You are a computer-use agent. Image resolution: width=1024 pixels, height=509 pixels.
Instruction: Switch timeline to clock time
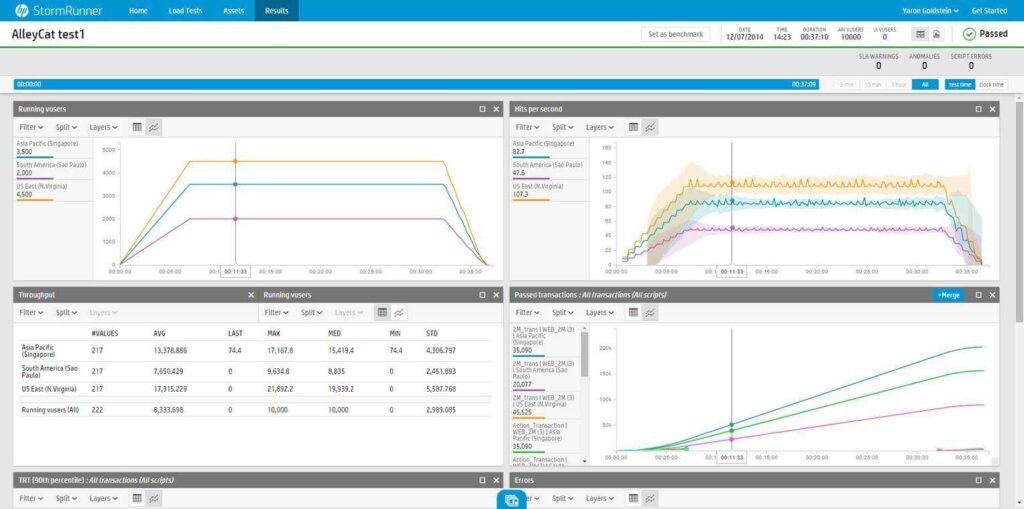991,84
